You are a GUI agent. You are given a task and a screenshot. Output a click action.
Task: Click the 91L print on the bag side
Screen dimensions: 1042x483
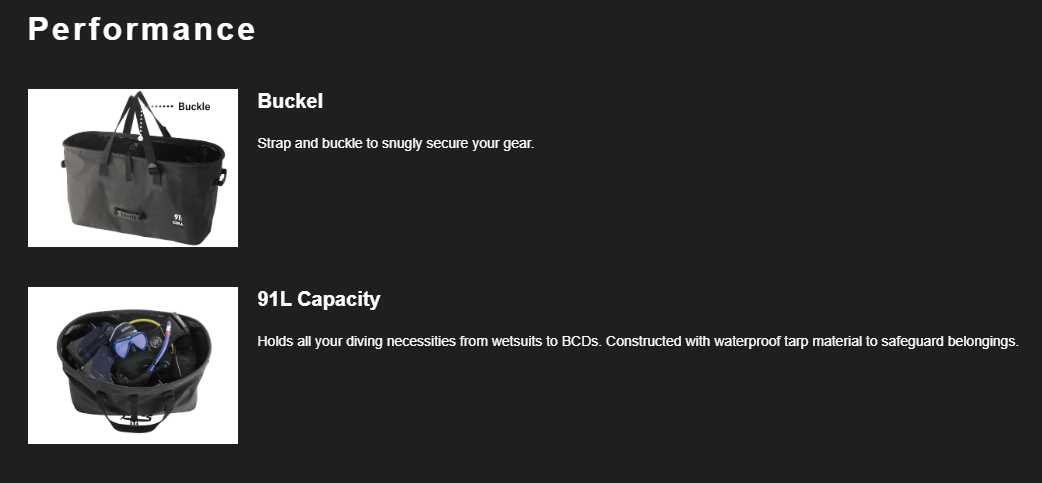(178, 220)
